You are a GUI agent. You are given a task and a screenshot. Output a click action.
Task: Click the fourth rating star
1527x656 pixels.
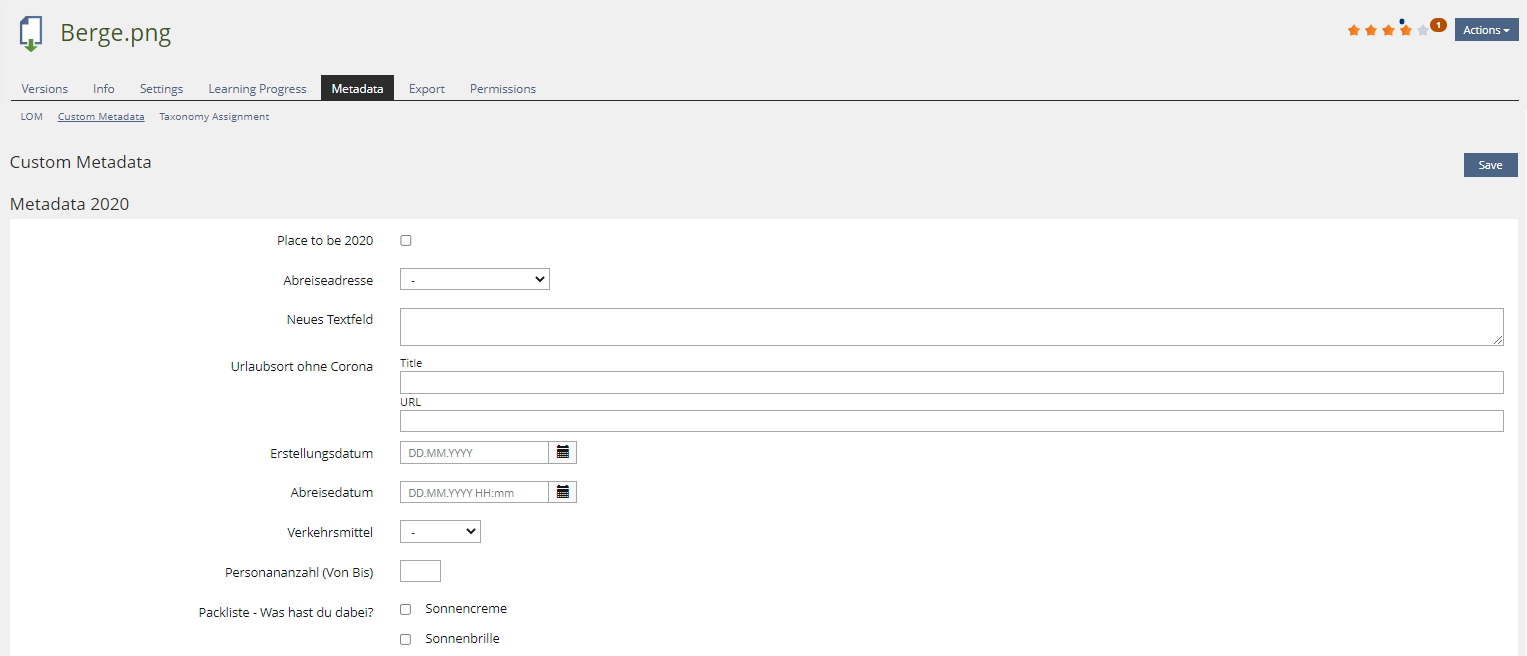coord(1405,30)
